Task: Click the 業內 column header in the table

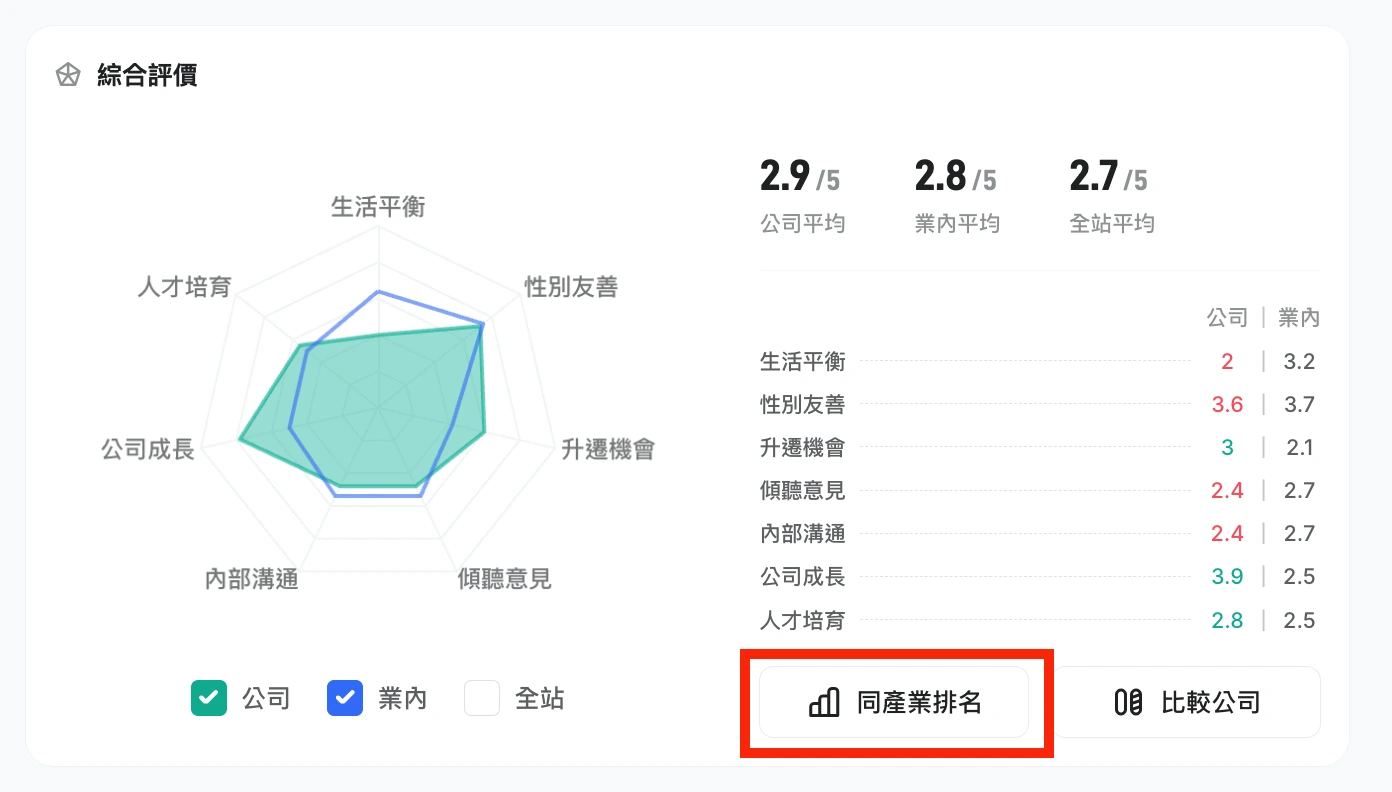Action: tap(1299, 318)
